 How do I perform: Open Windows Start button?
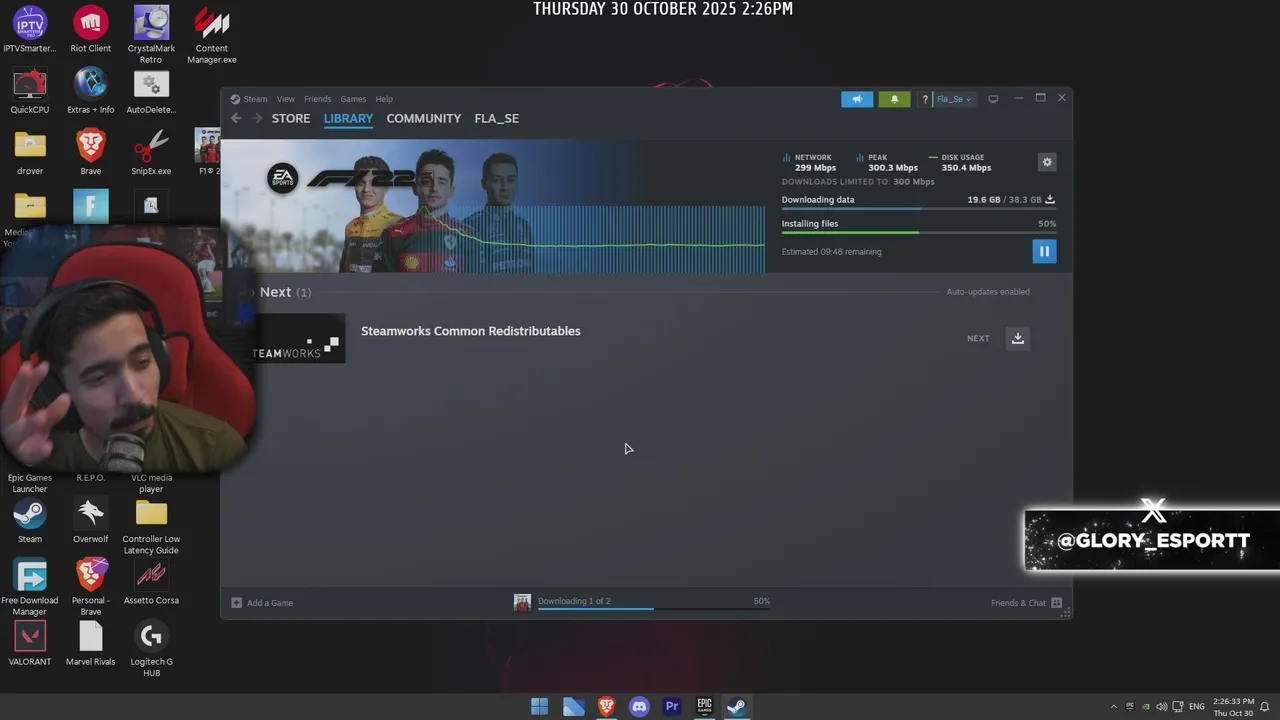coord(540,706)
